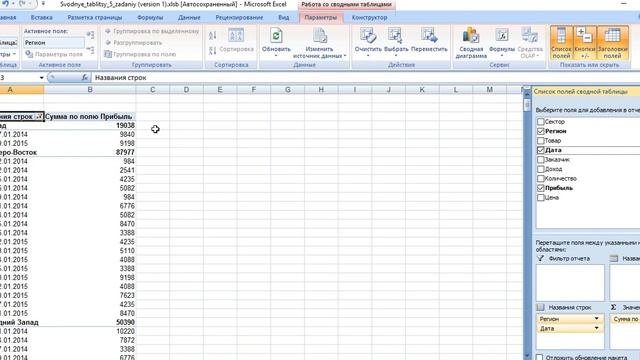Select column H header

pos(321,90)
